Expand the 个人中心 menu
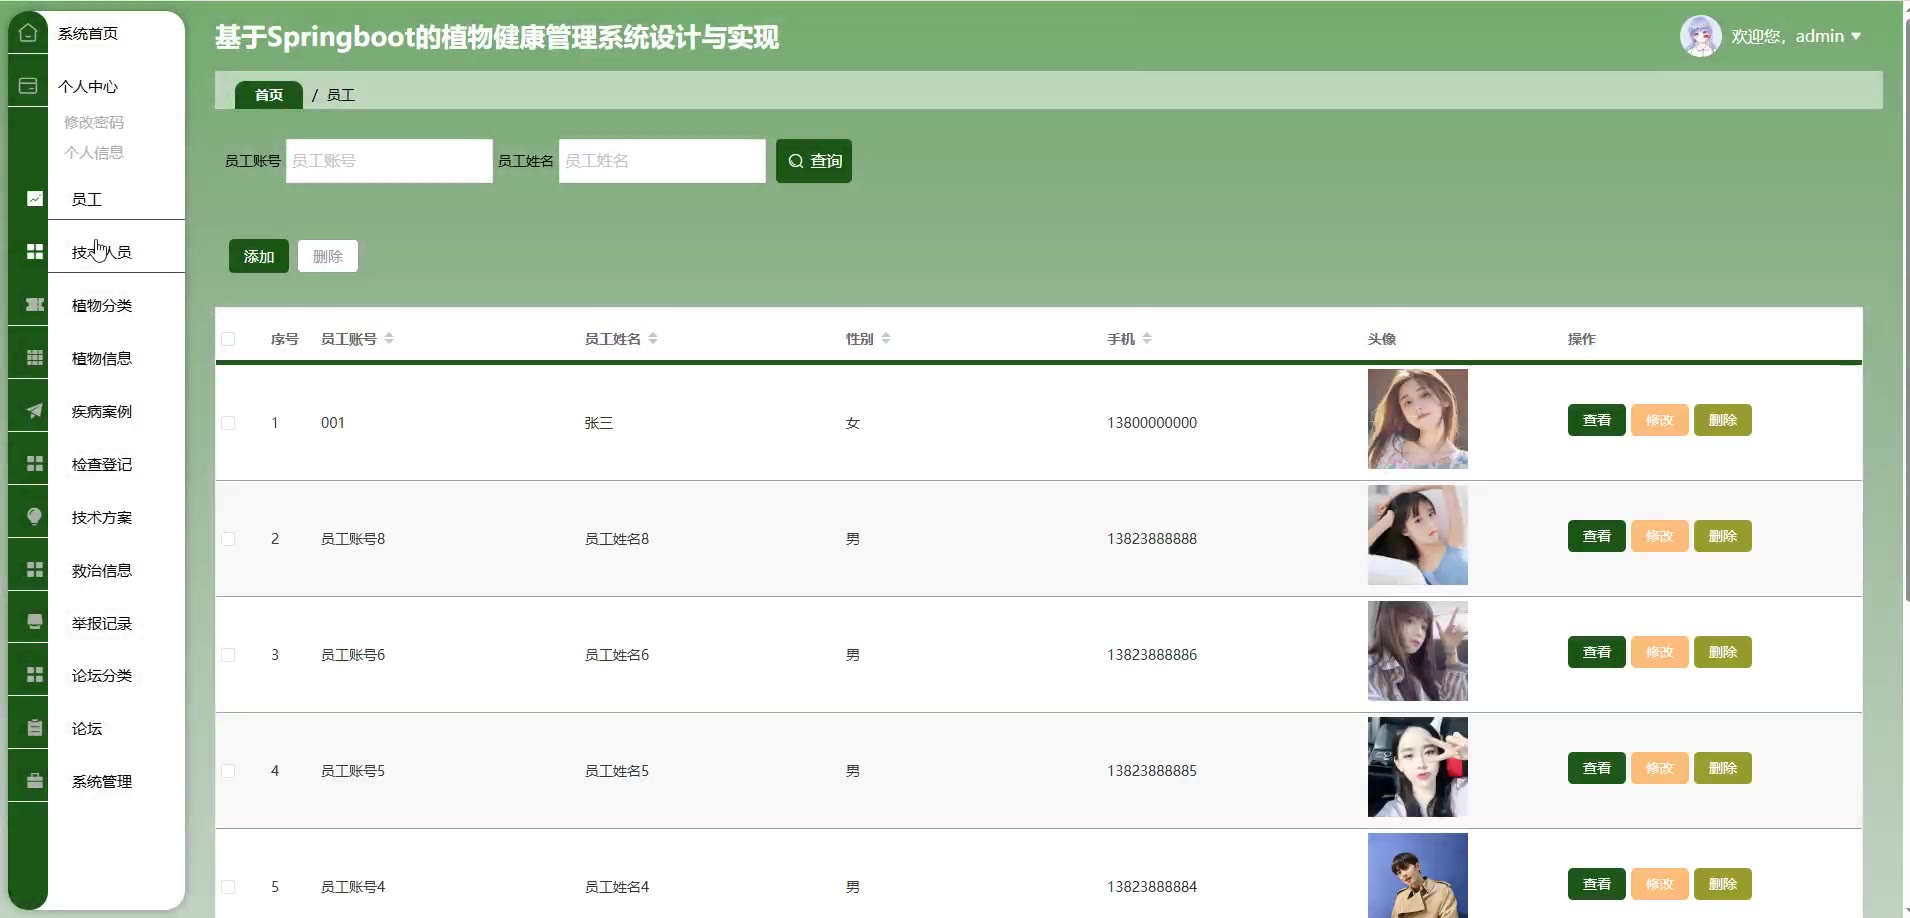Image resolution: width=1910 pixels, height=918 pixels. click(x=88, y=86)
